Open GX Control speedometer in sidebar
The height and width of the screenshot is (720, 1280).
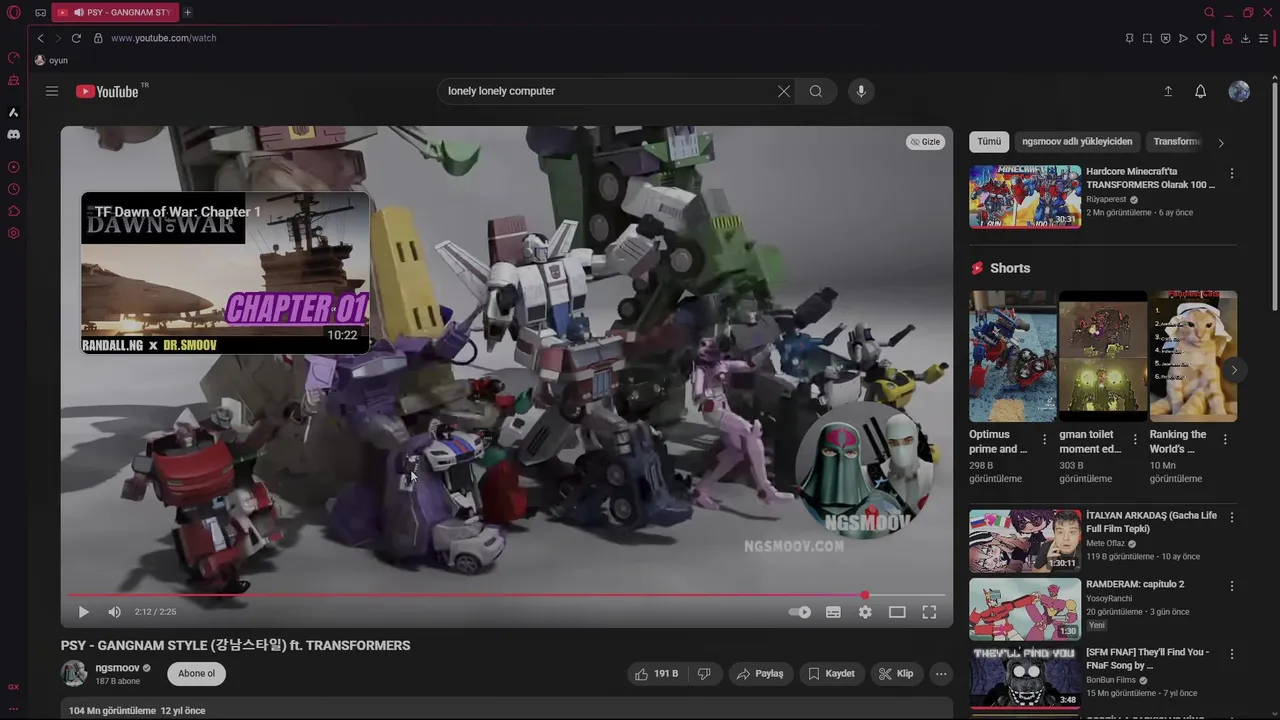[x=14, y=58]
